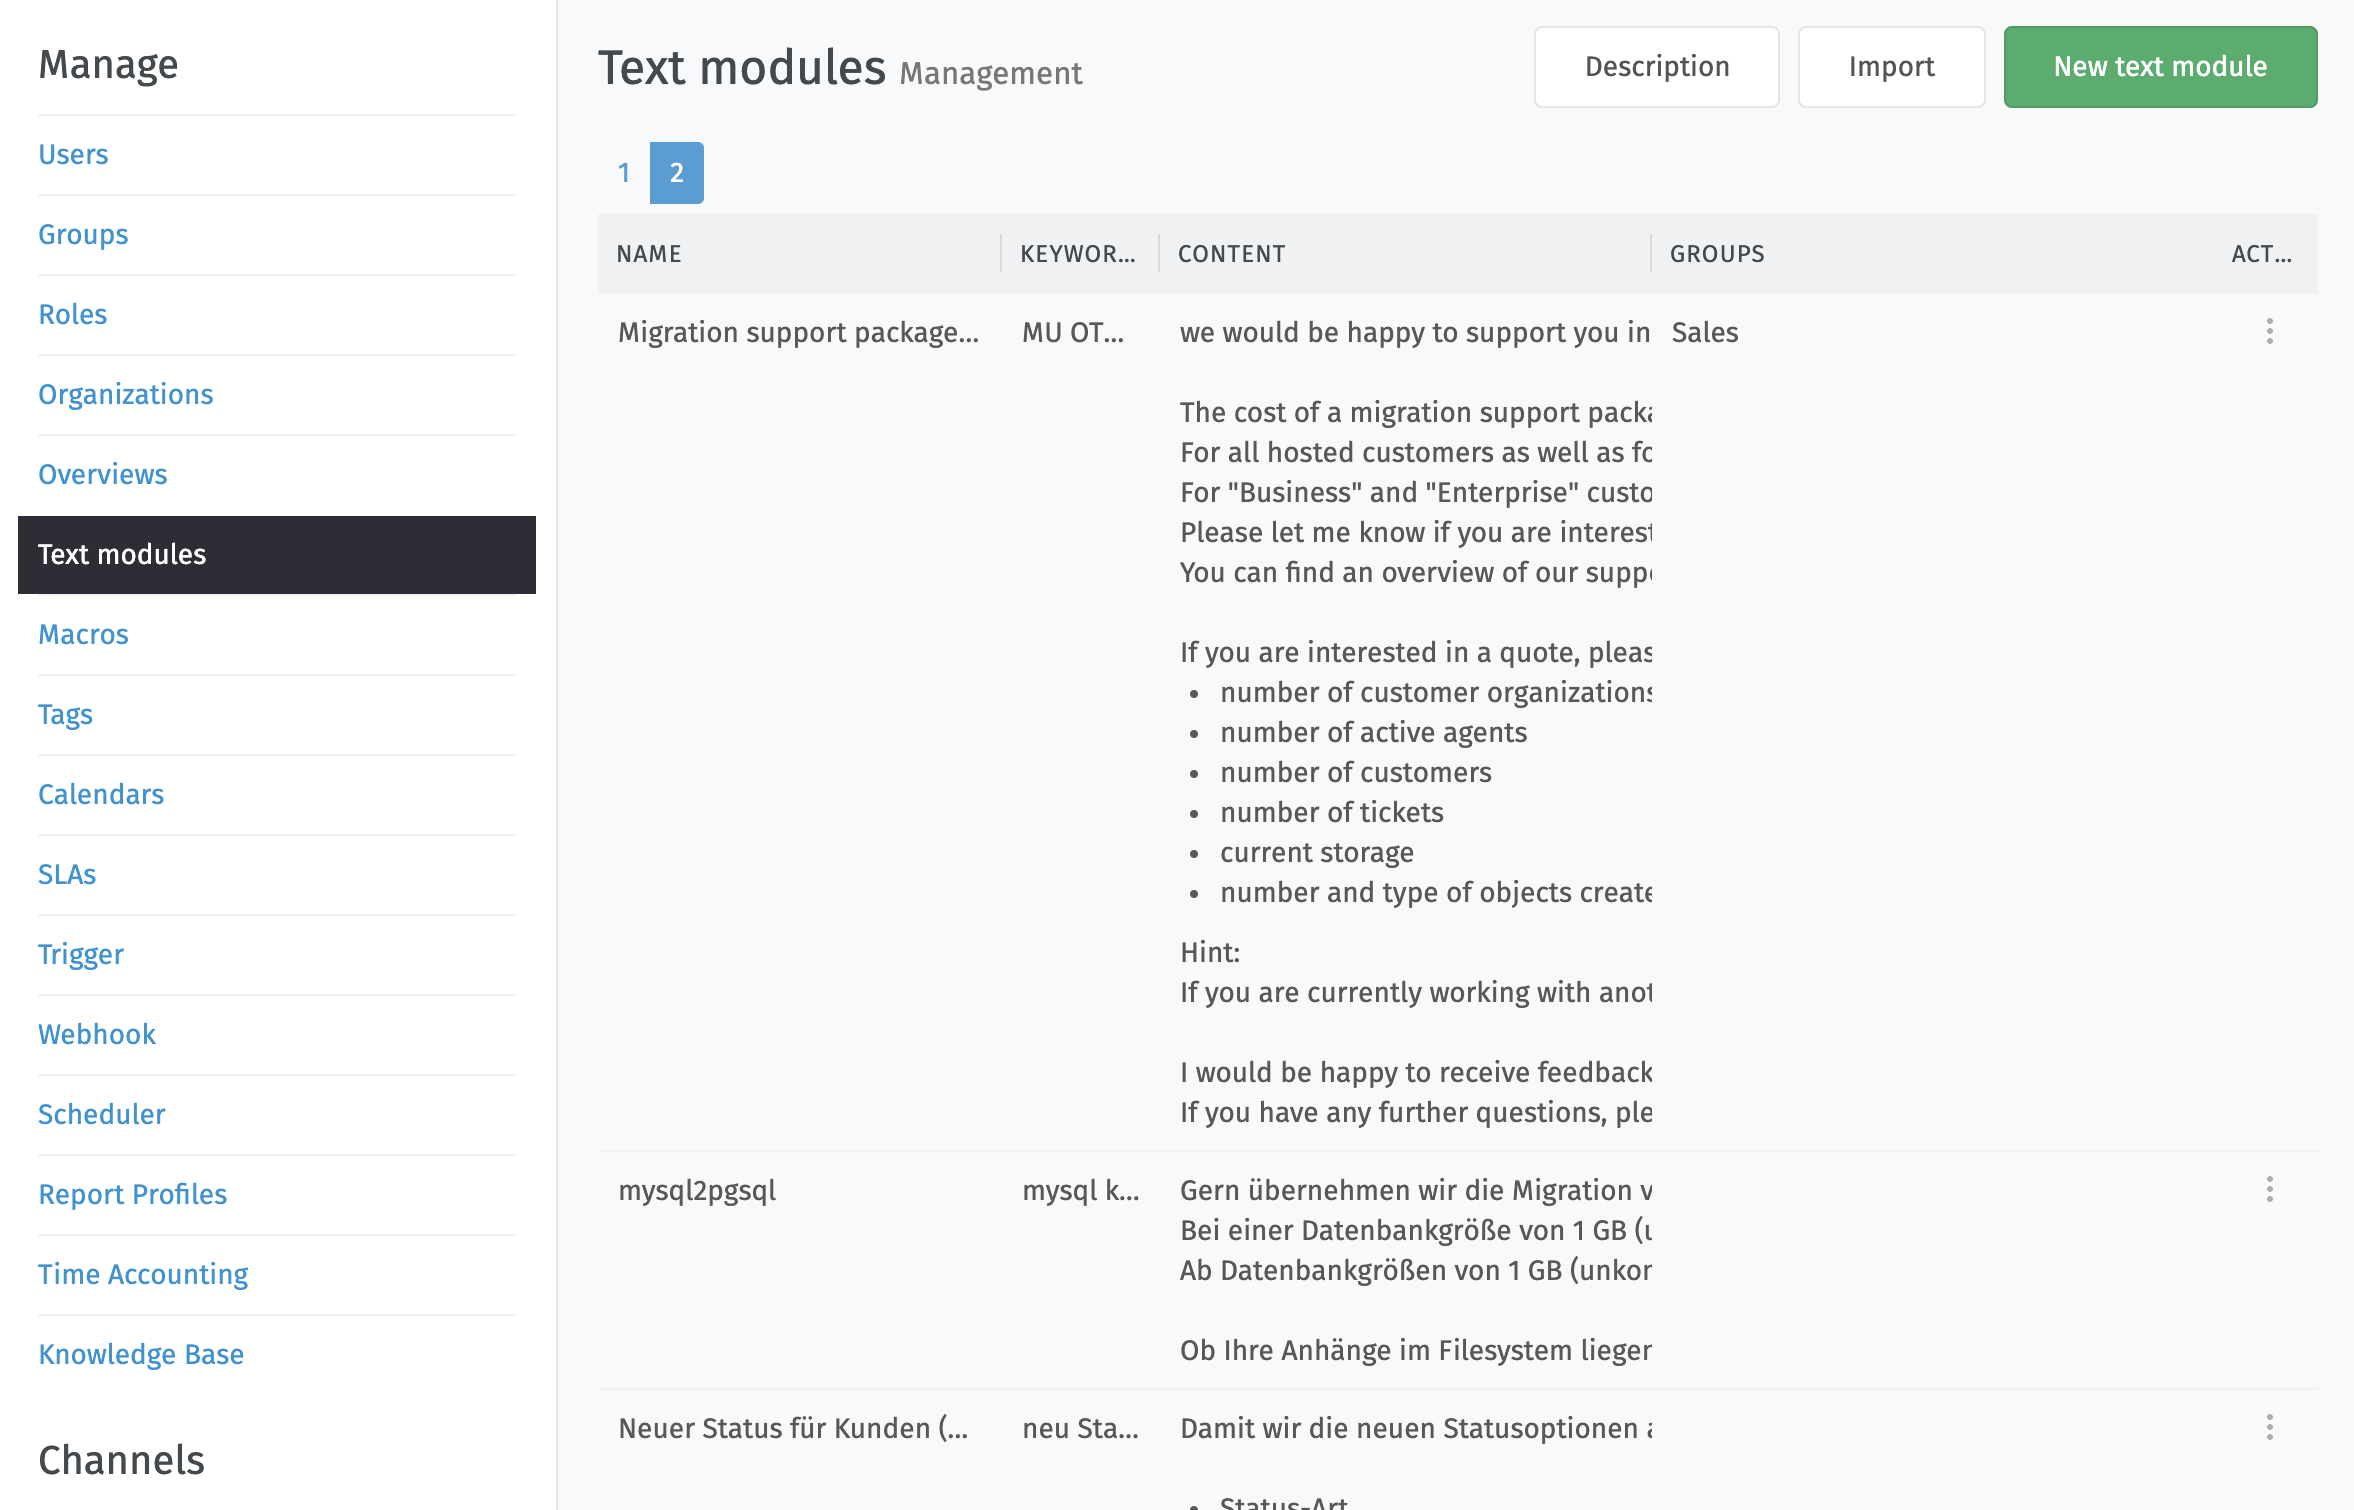Image resolution: width=2354 pixels, height=1510 pixels.
Task: Open actions menu for mysql2pgsql module
Action: (x=2268, y=1190)
